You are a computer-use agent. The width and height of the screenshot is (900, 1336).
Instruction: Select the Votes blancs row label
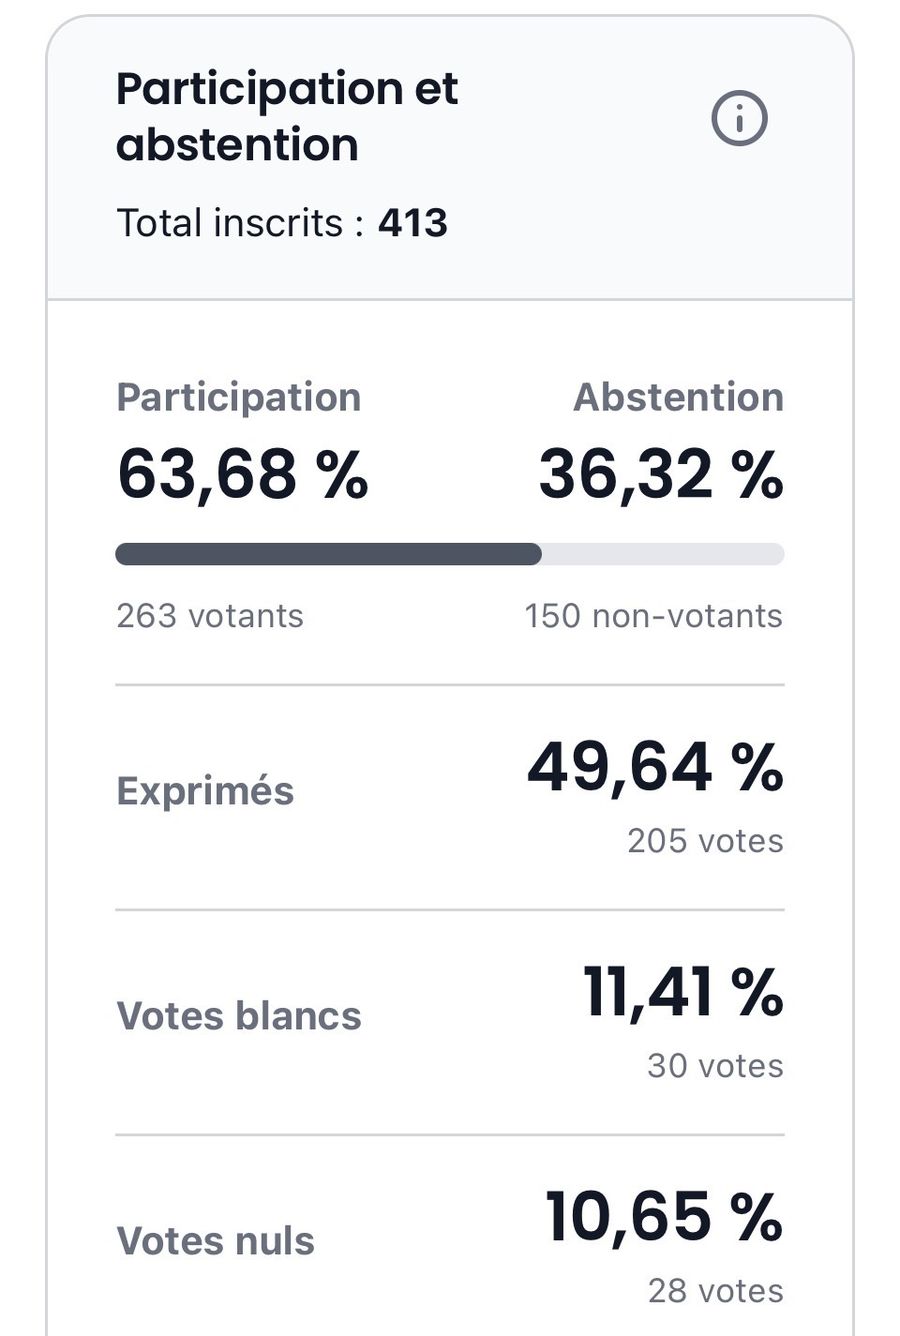click(239, 1016)
